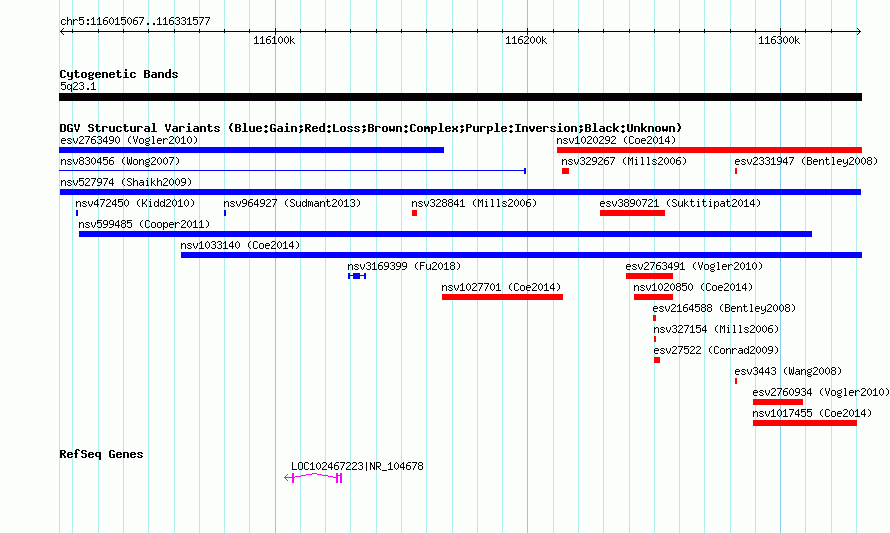The height and width of the screenshot is (533, 890).
Task: Click the esv2763491 (Vogler2010) red bar
Action: point(649,276)
